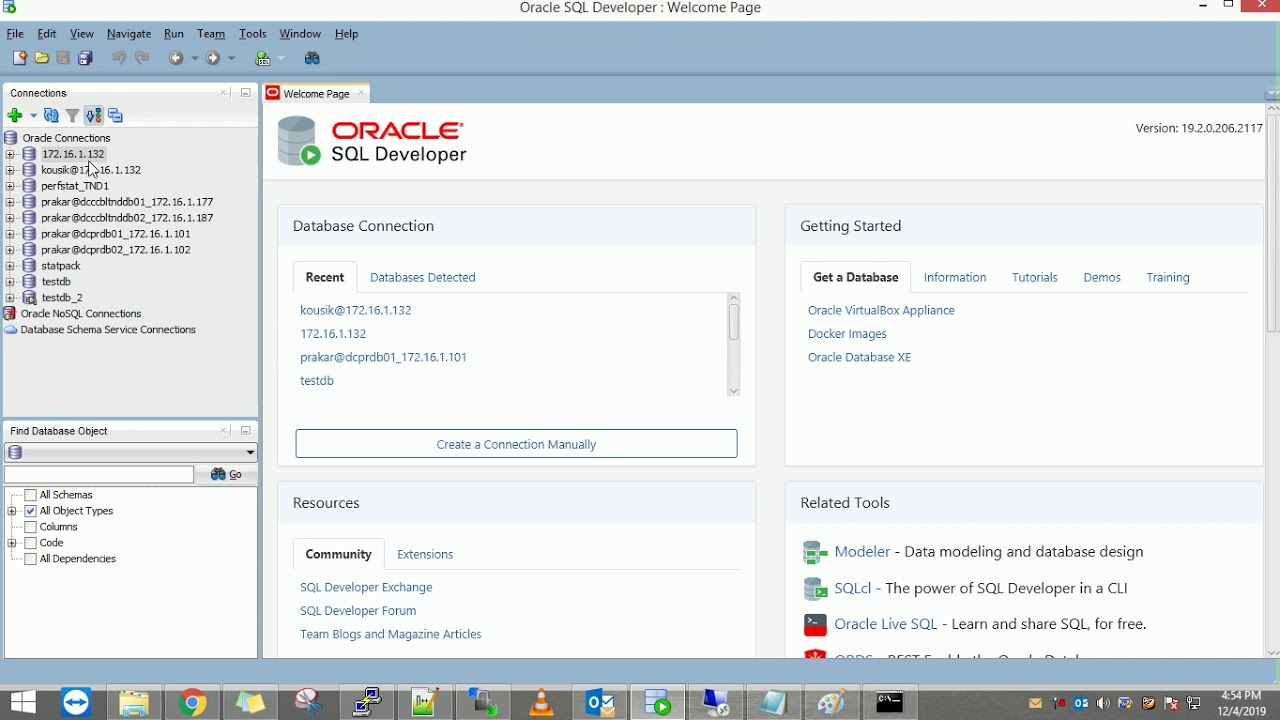Click the Schema Browser icon in Connections toolbar

pos(94,116)
